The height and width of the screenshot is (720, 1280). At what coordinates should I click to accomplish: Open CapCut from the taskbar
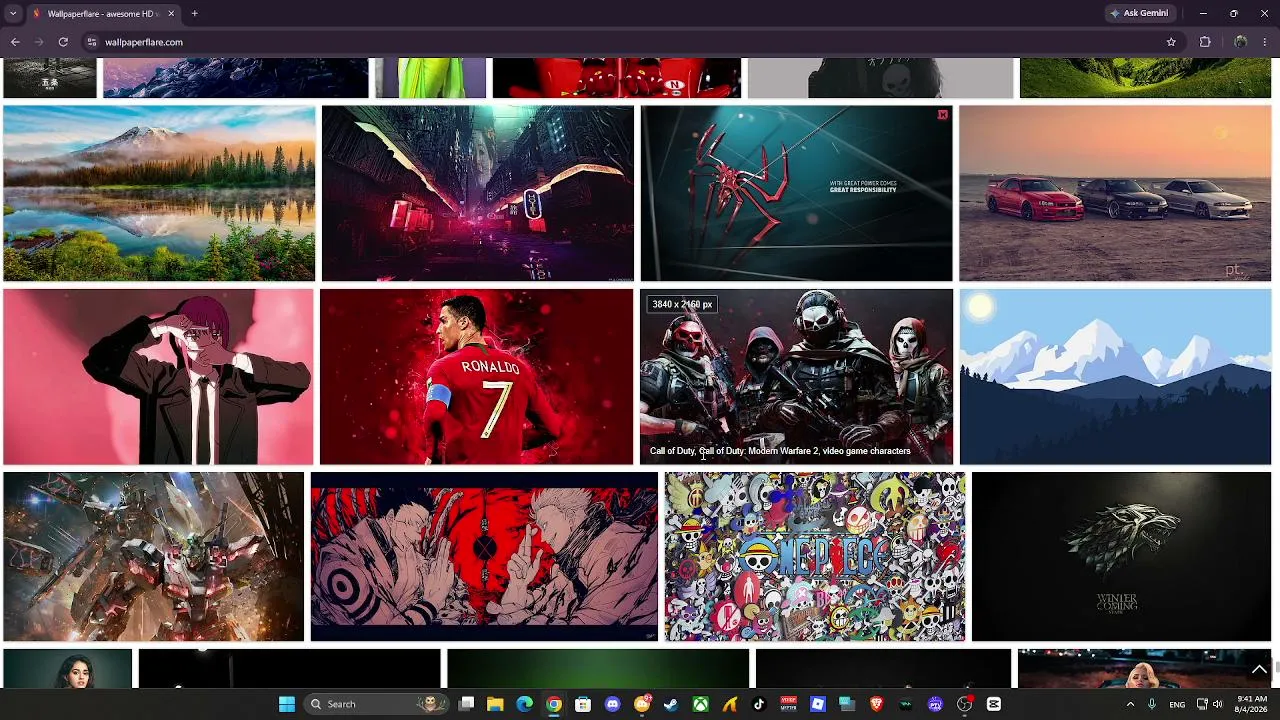pos(994,704)
